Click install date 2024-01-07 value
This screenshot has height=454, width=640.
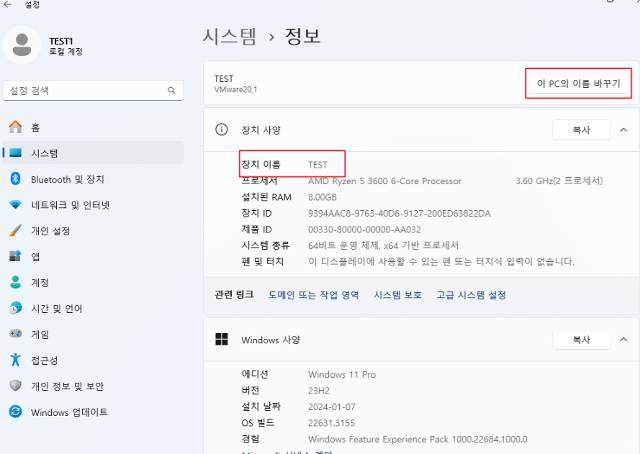(x=331, y=407)
